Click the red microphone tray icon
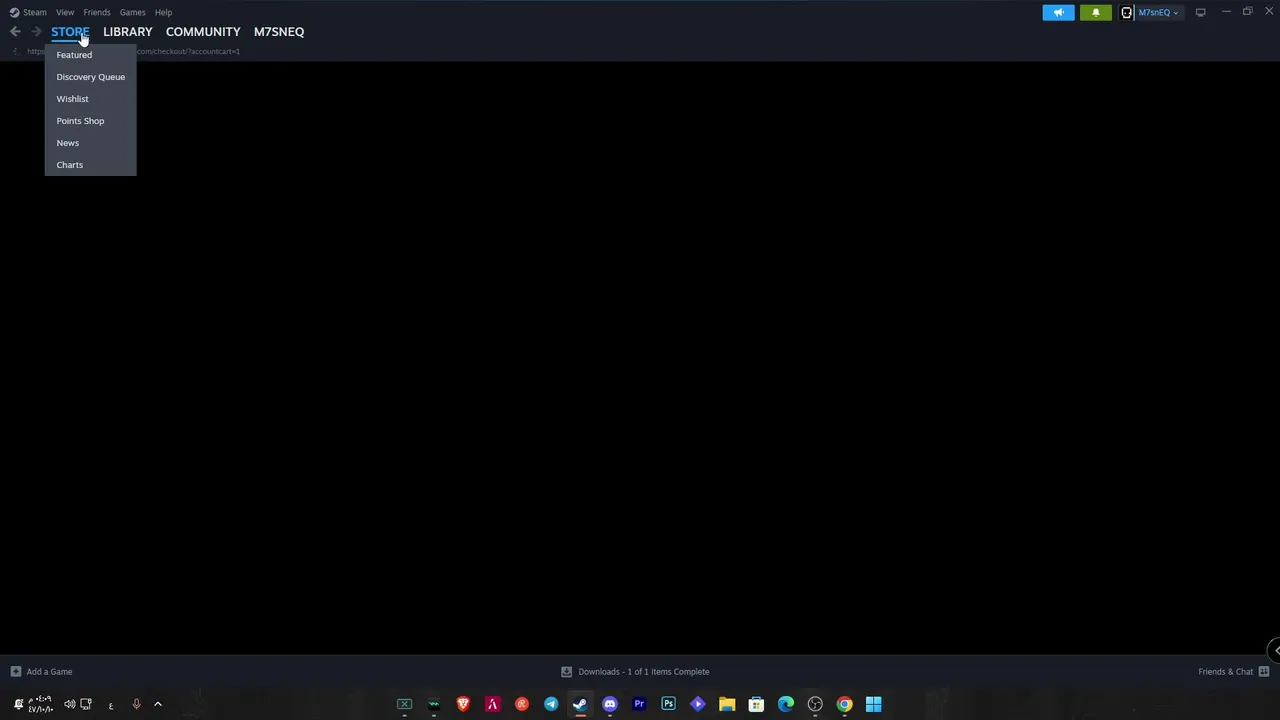The height and width of the screenshot is (720, 1280). [x=136, y=704]
